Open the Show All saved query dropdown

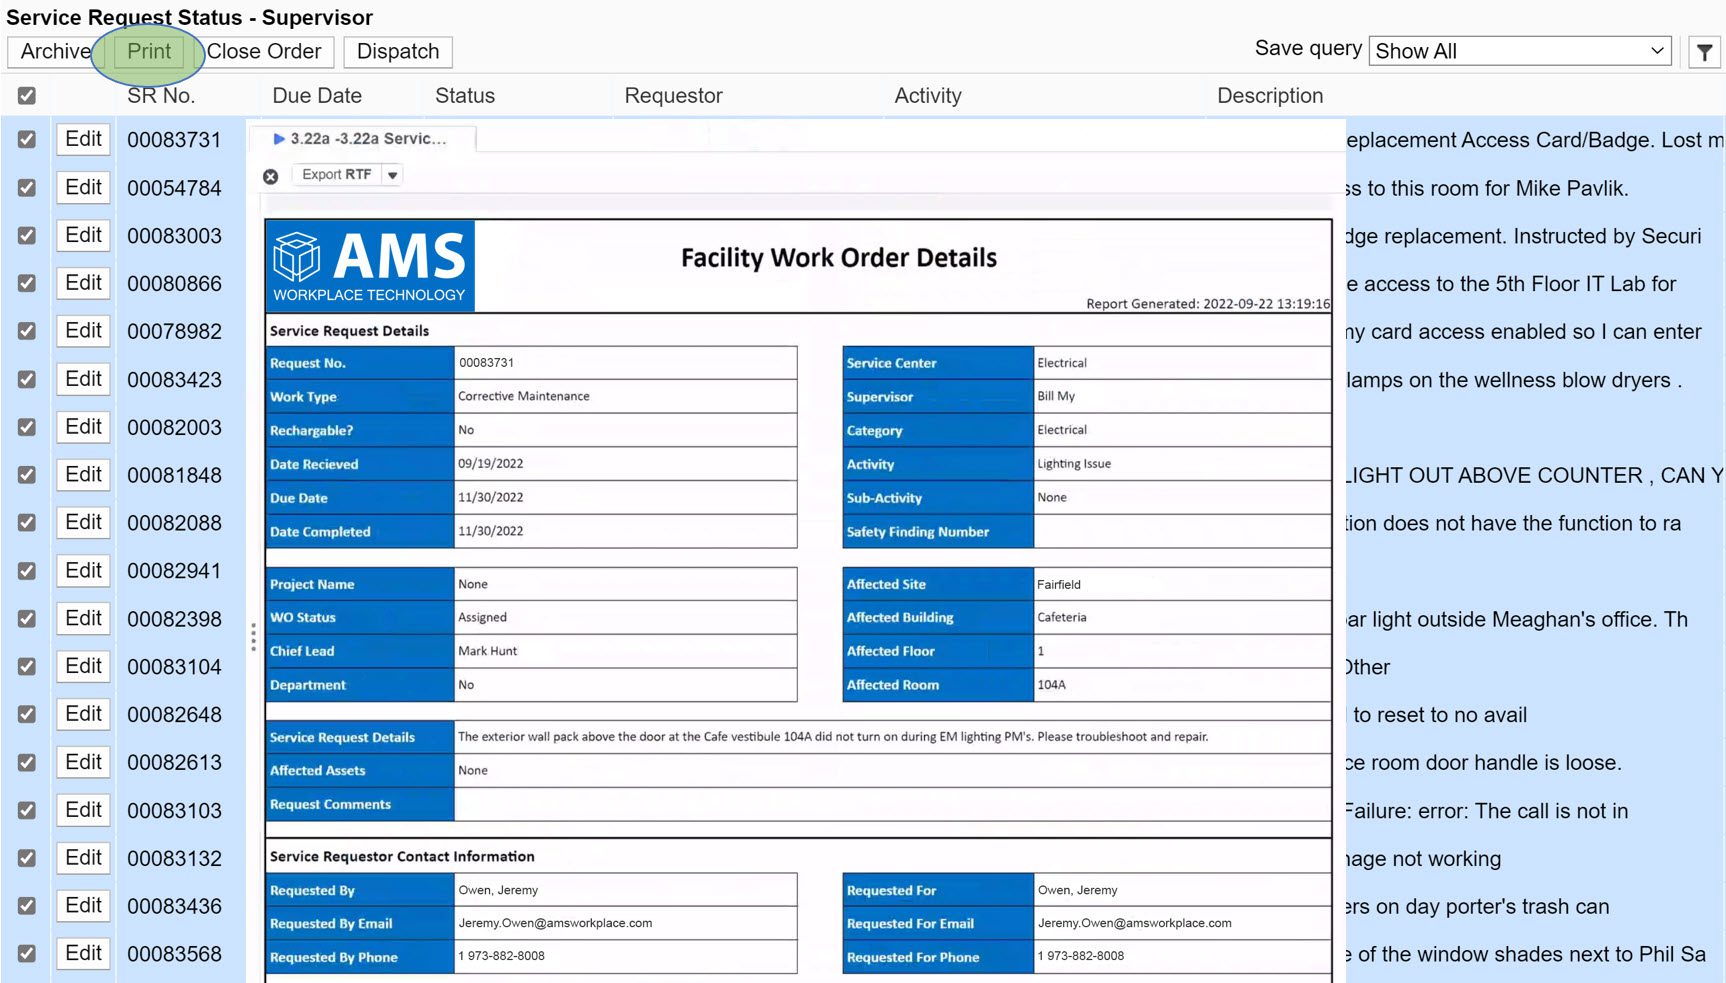coord(1519,51)
